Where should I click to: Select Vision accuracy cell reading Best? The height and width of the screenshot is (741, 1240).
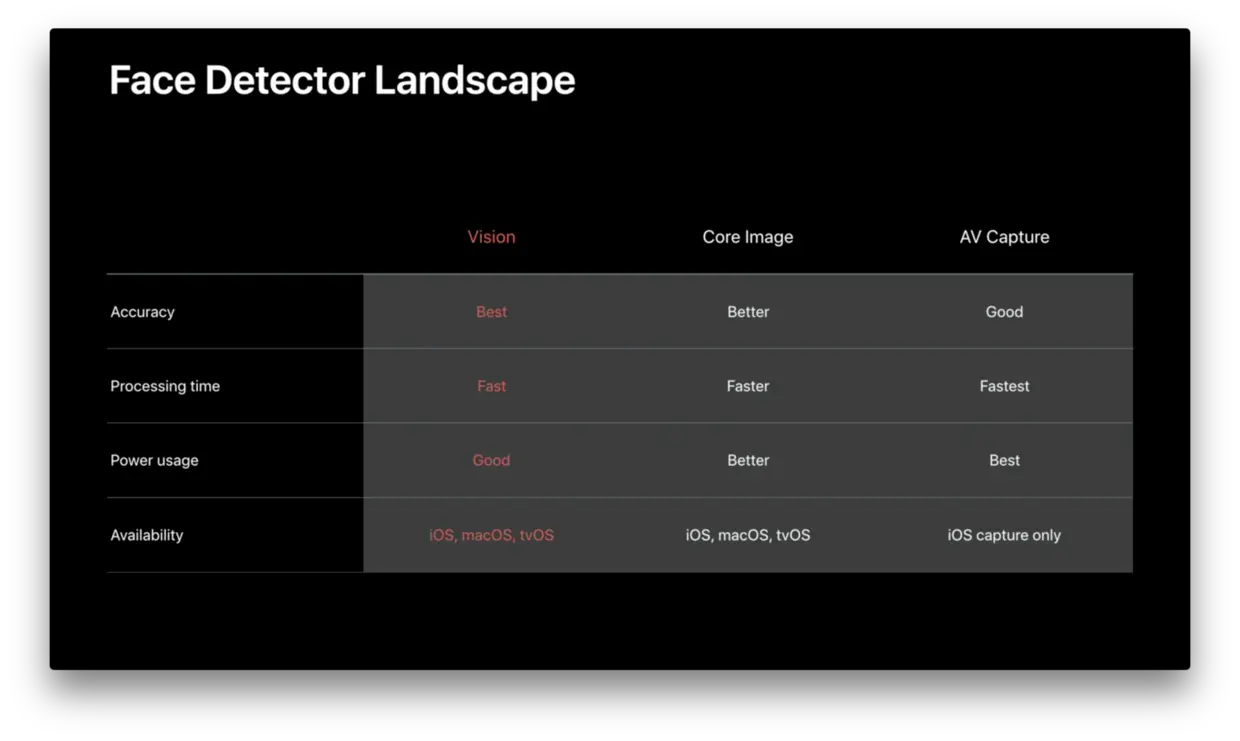point(492,312)
